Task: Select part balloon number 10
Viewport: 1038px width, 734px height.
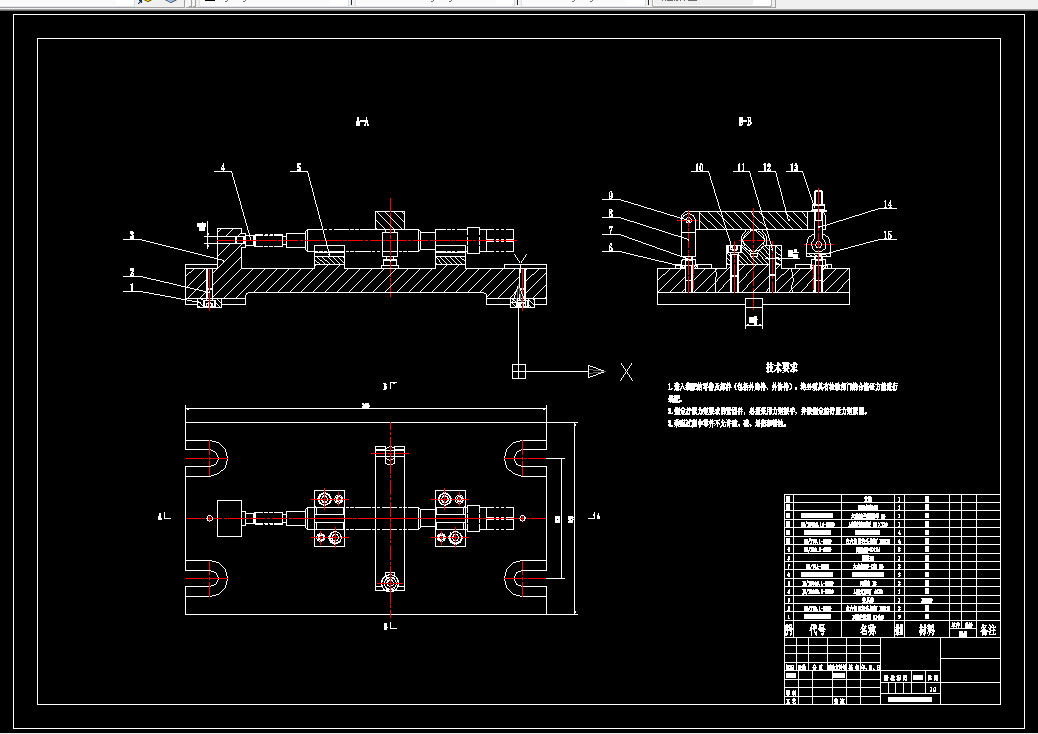Action: point(699,167)
